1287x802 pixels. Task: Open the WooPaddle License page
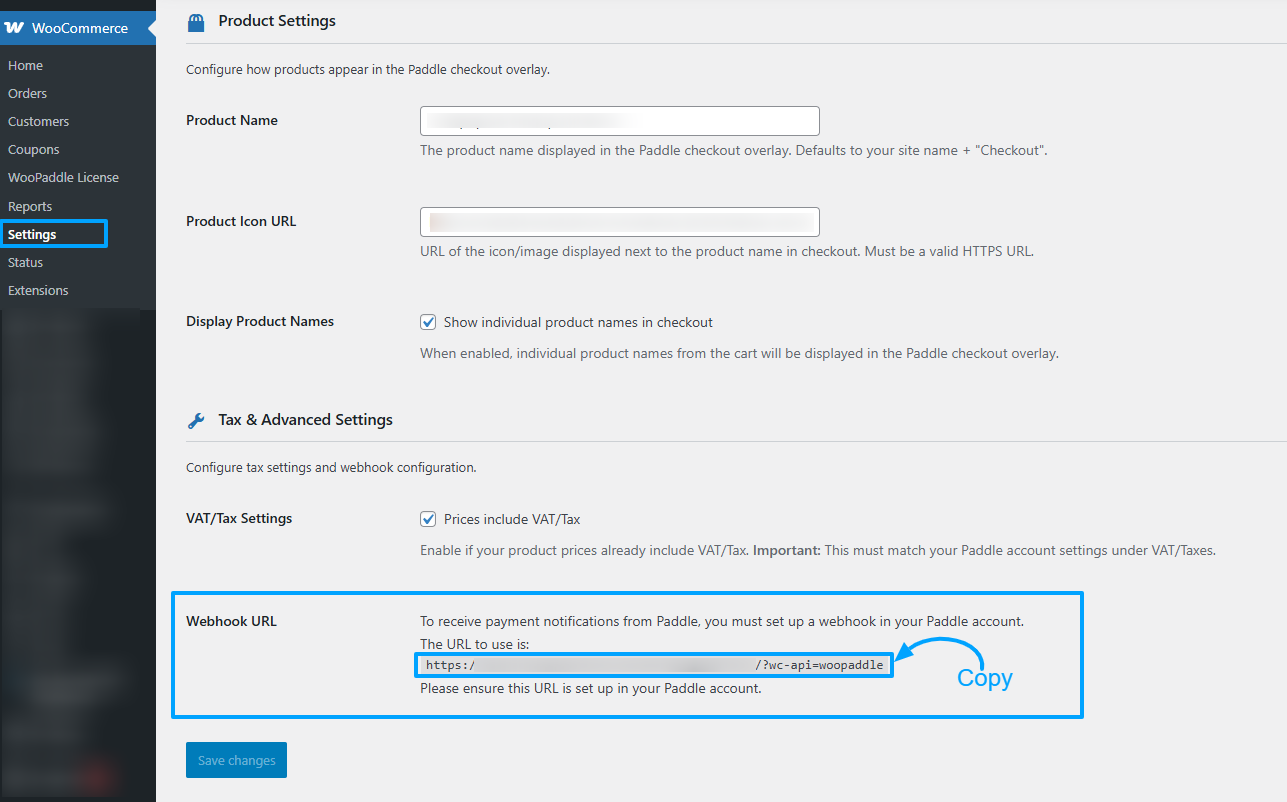(x=63, y=177)
